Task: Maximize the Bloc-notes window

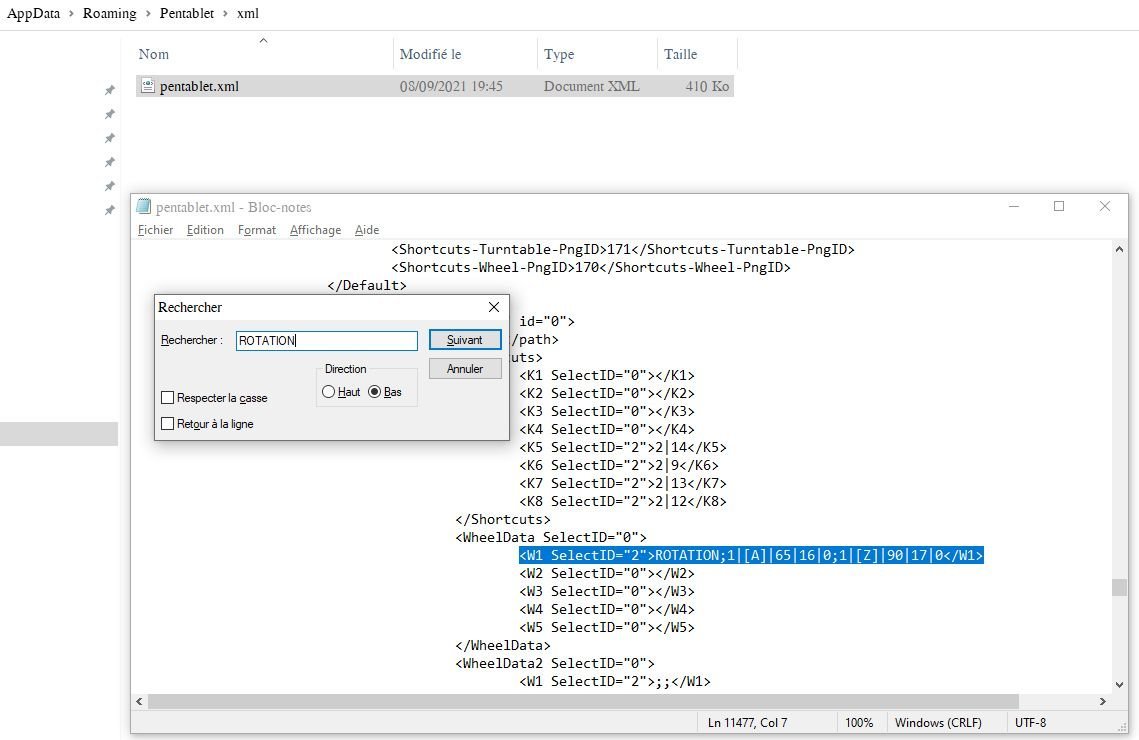Action: pyautogui.click(x=1059, y=207)
